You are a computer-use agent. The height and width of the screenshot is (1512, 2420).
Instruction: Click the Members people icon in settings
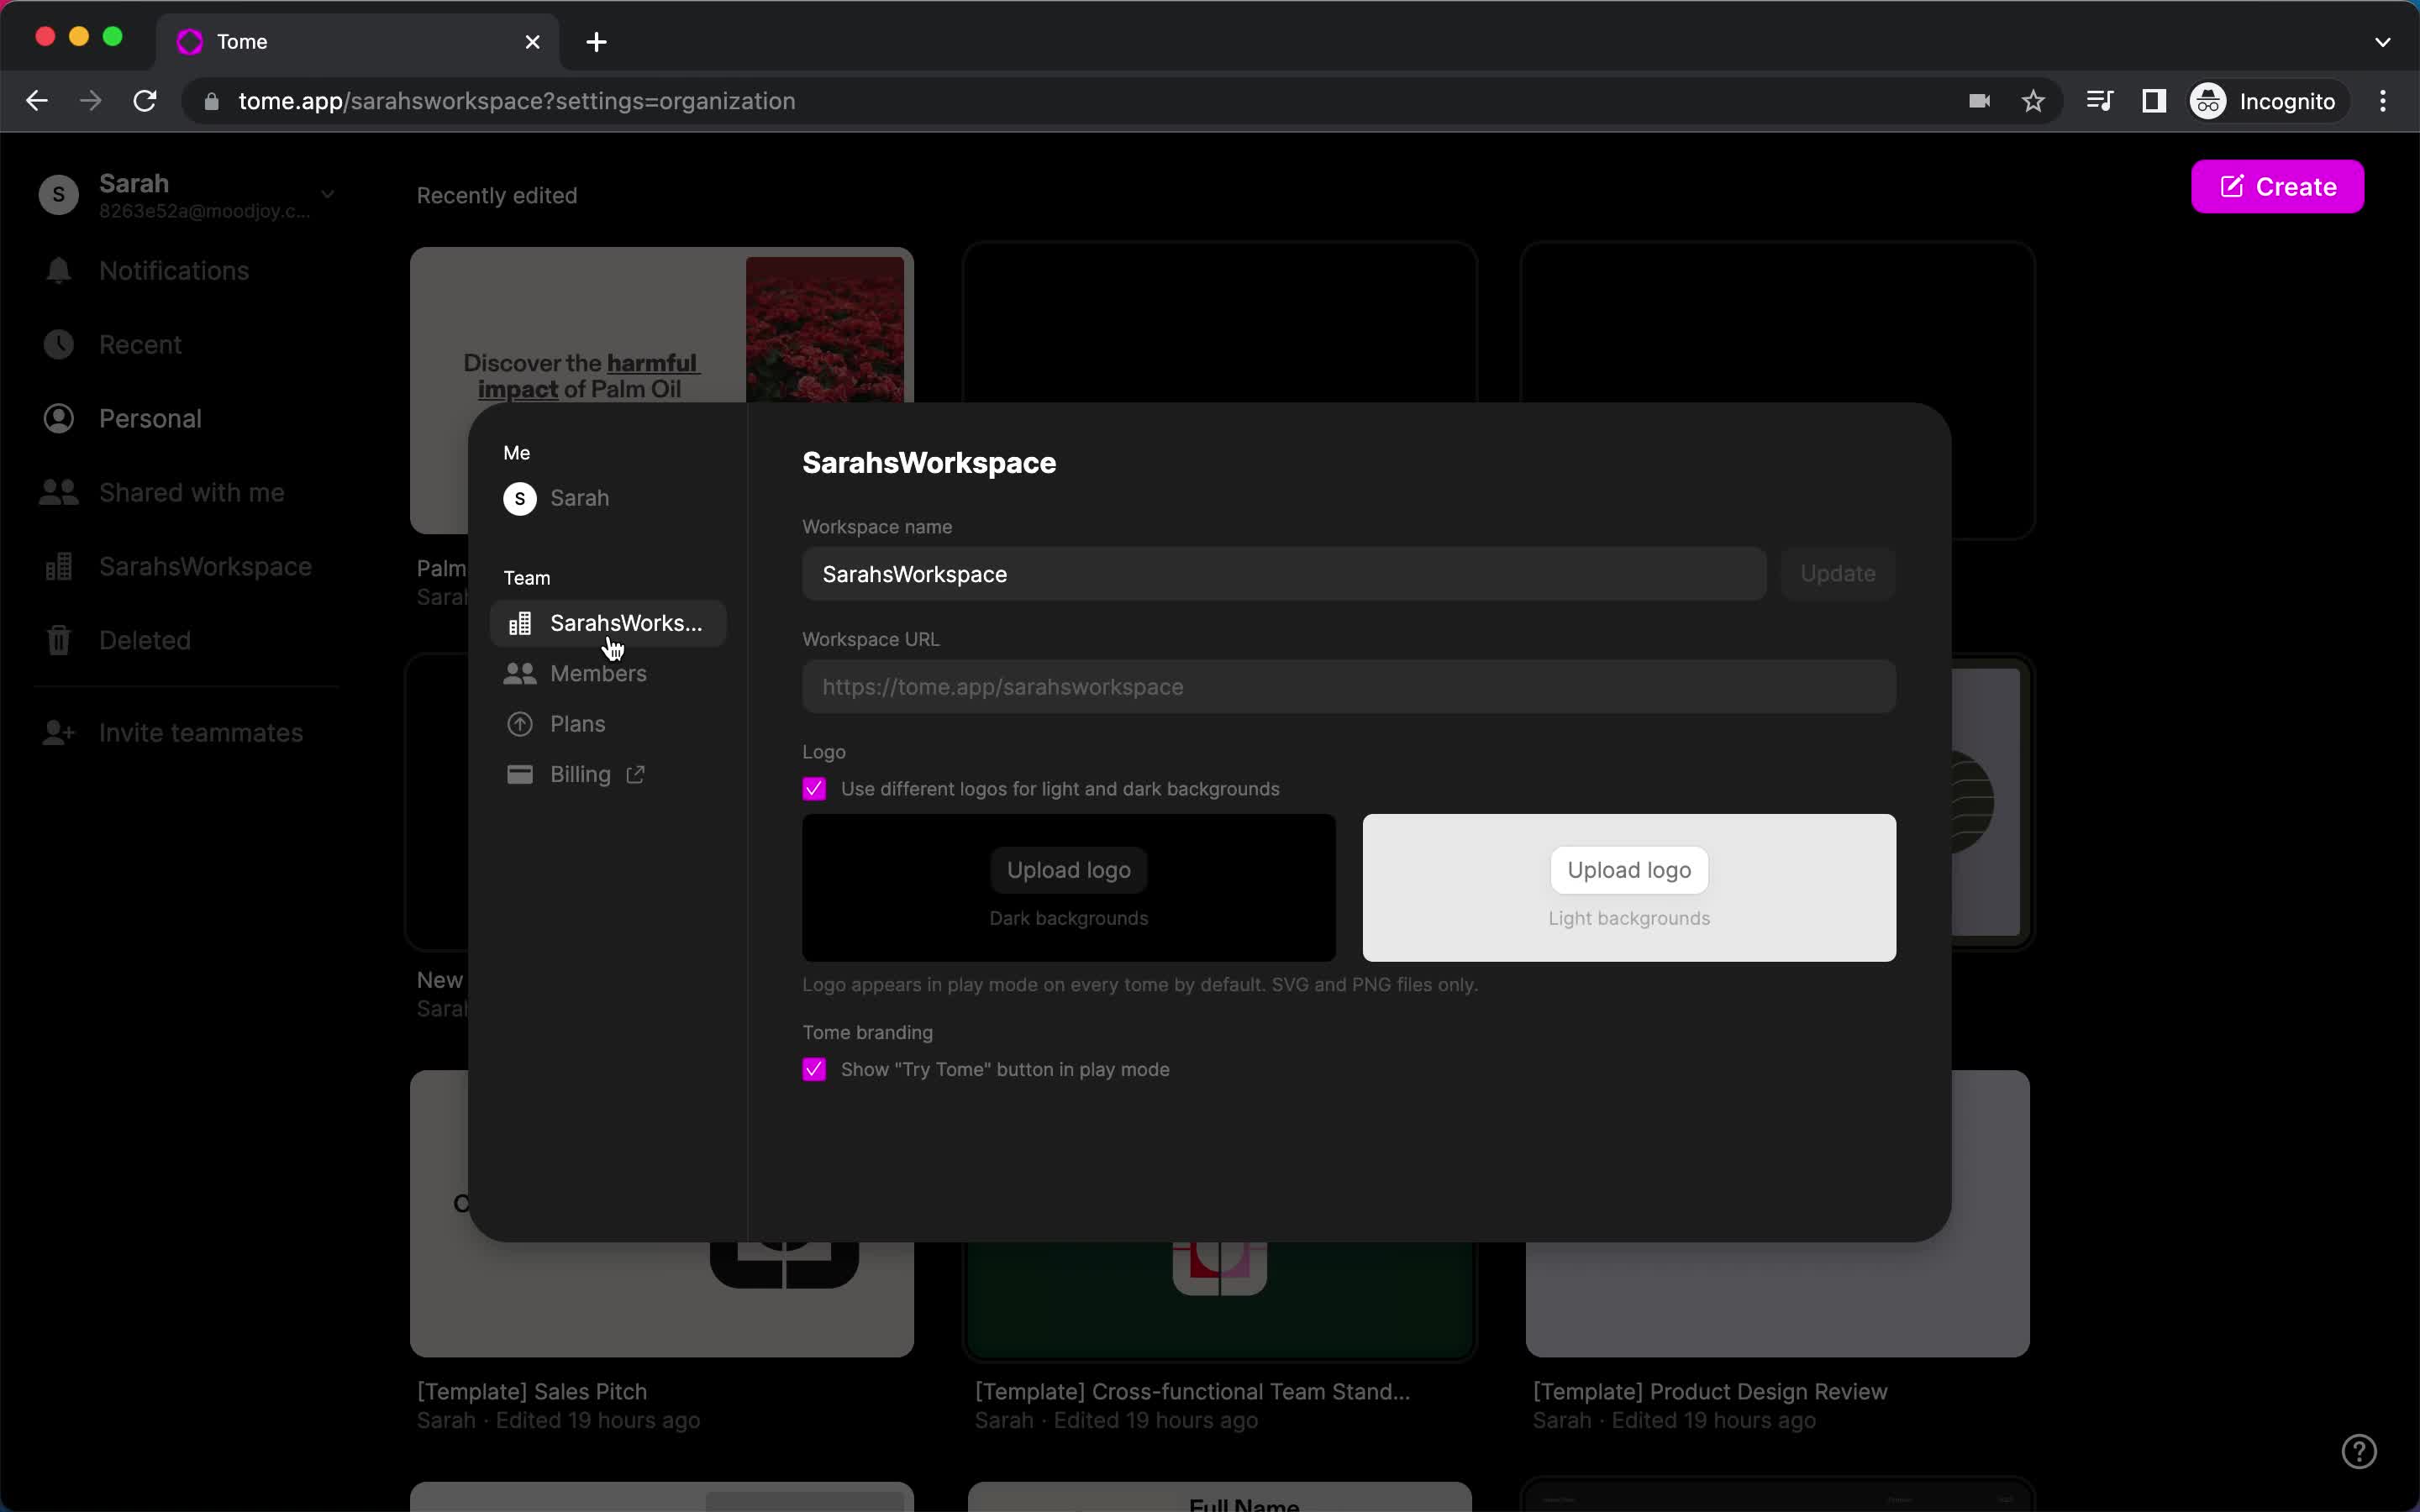[x=519, y=674]
